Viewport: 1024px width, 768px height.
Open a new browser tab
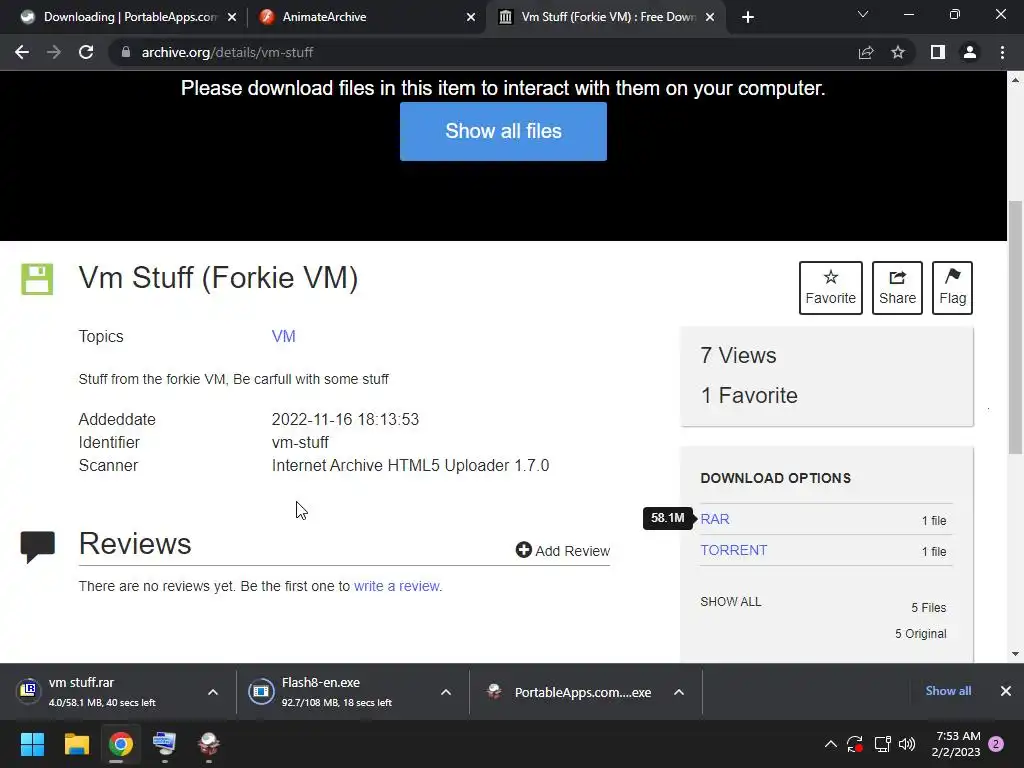[x=748, y=17]
